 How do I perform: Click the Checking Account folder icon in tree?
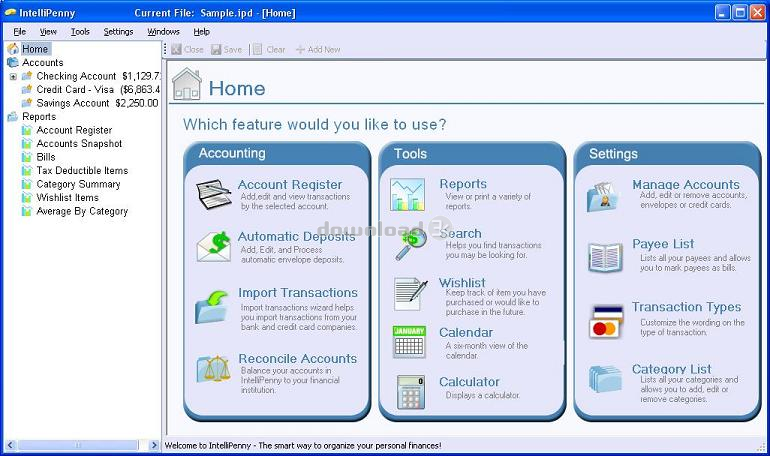coord(27,76)
